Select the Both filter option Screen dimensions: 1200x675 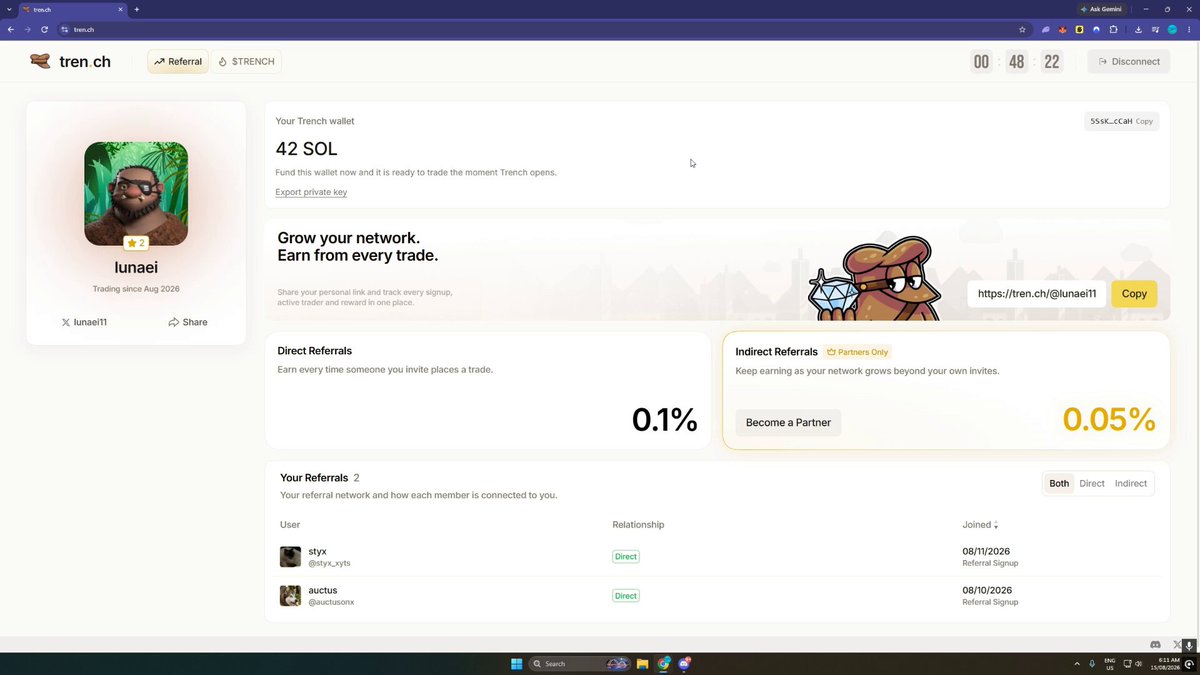point(1059,483)
